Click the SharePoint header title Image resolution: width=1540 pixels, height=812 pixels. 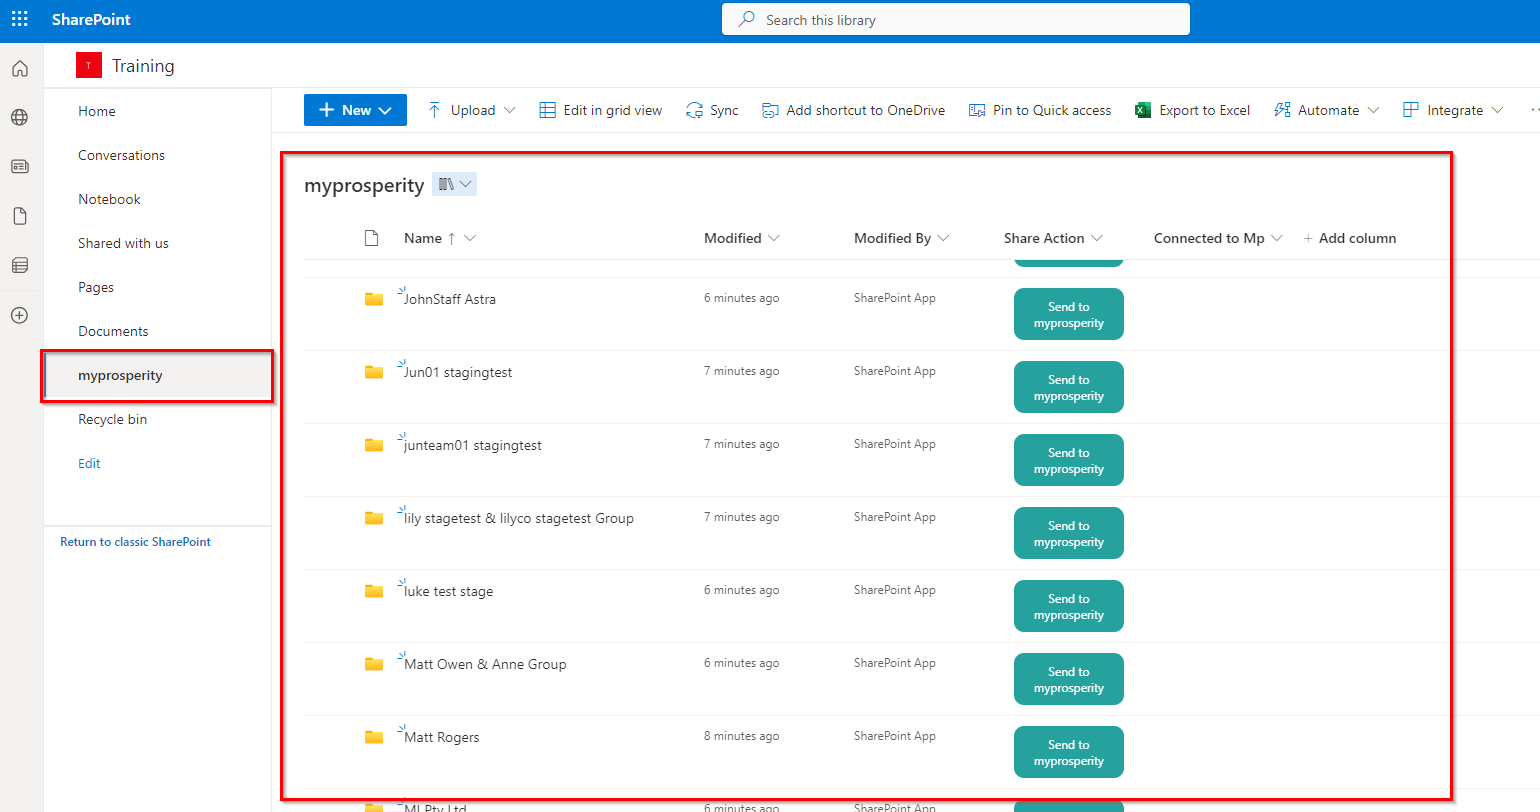91,20
